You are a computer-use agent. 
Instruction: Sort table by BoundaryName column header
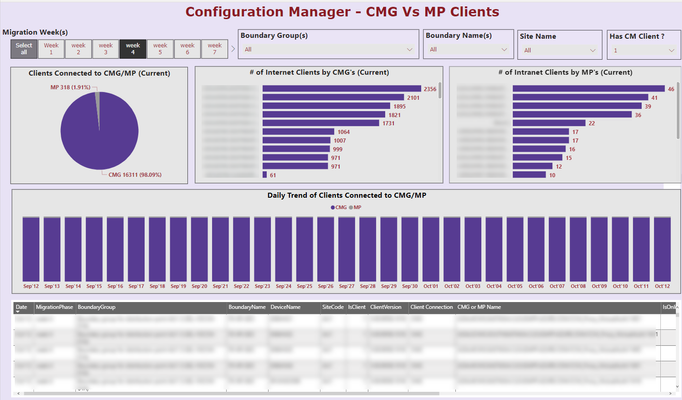(x=247, y=307)
